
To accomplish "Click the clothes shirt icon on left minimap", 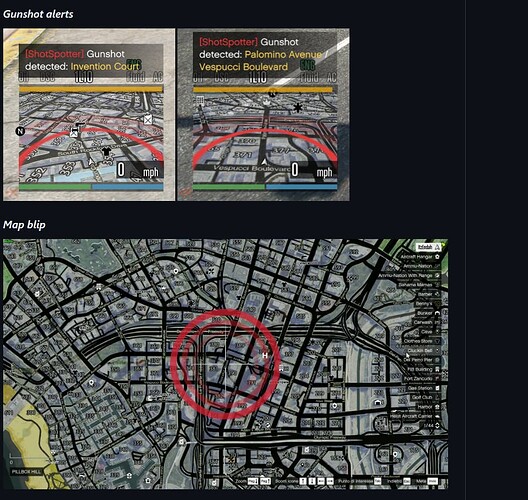I will (106, 152).
